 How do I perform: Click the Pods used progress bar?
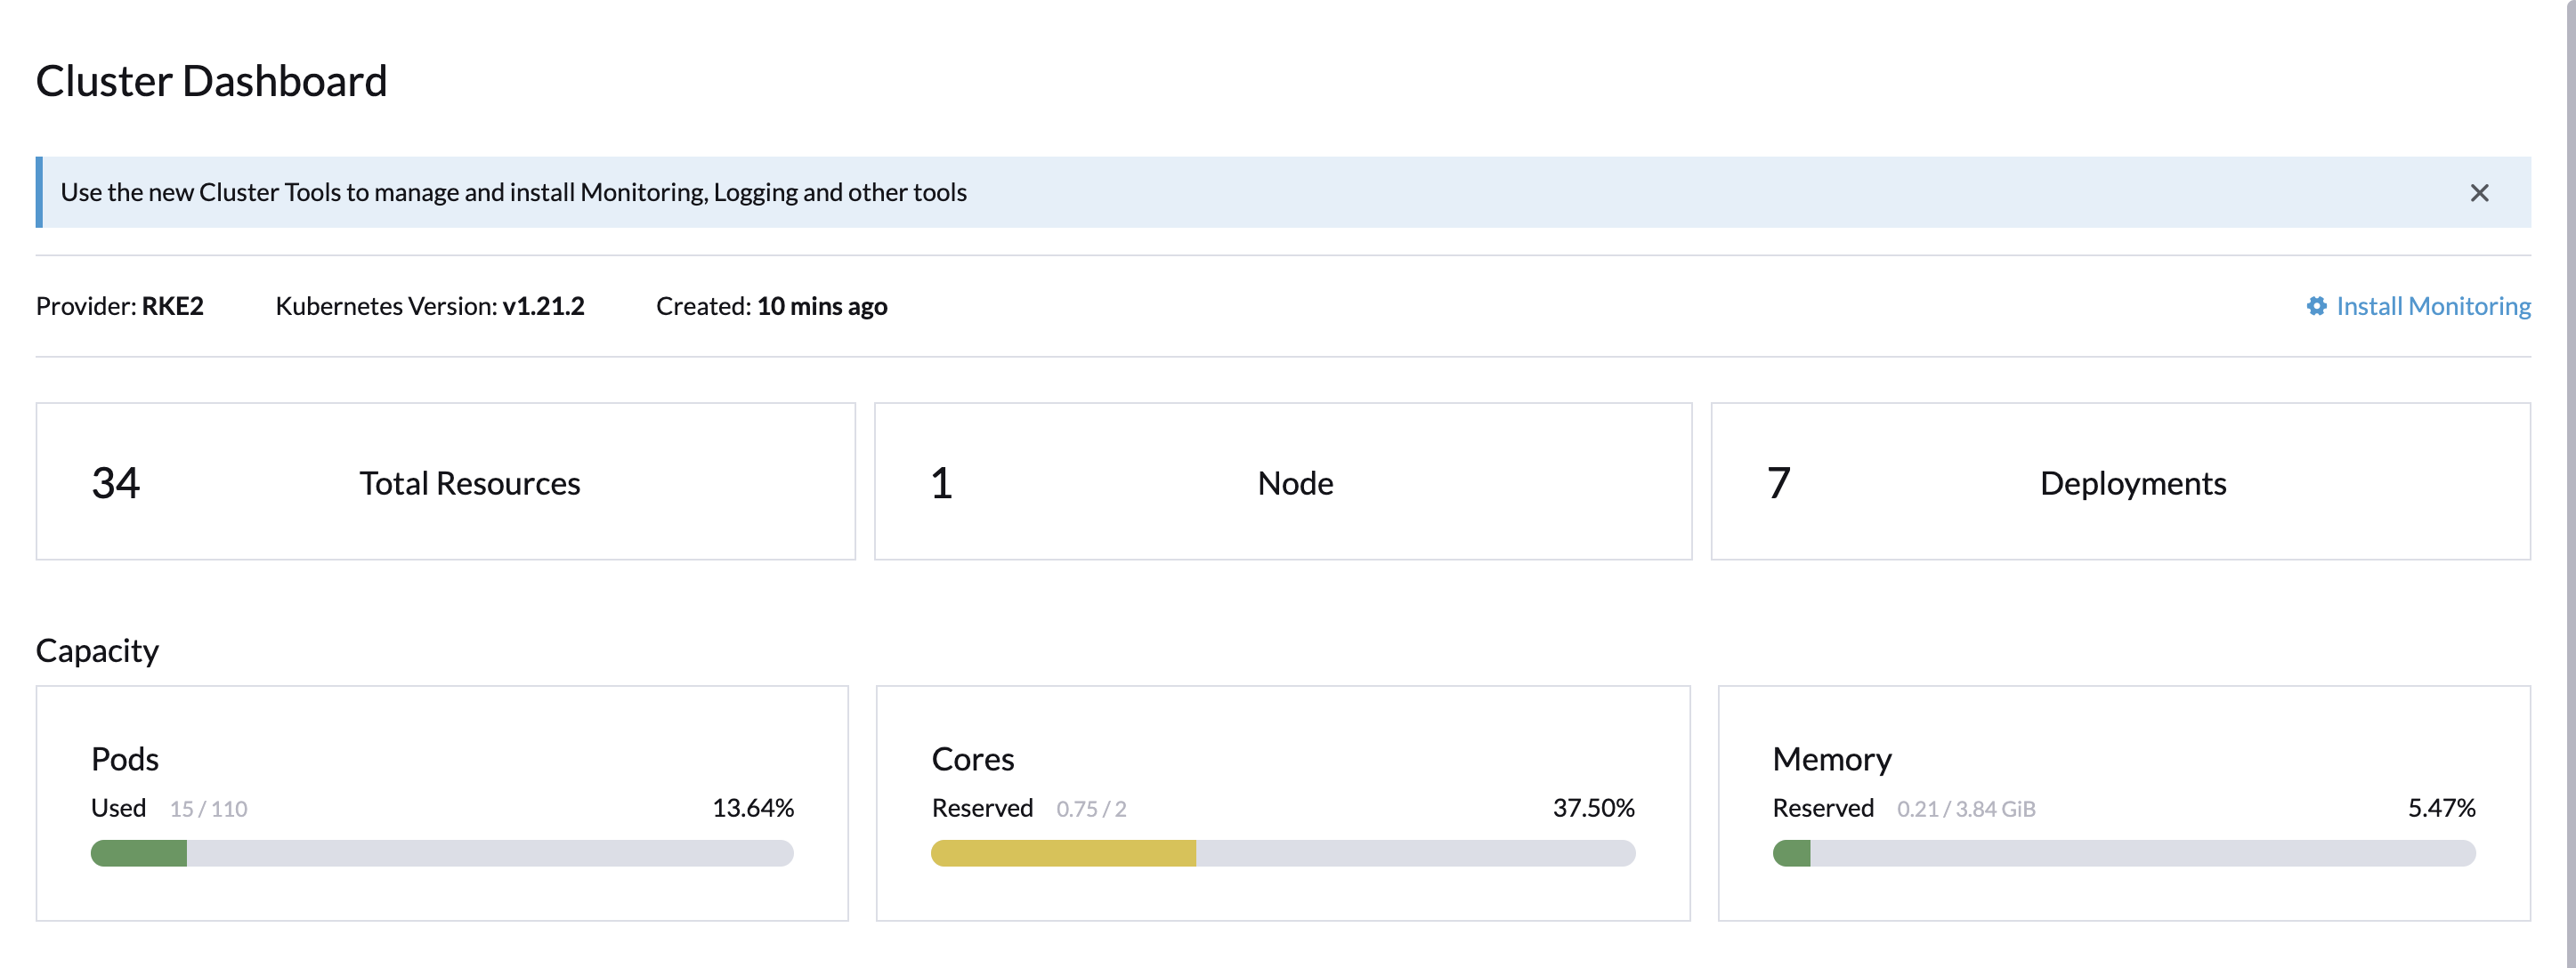point(442,853)
